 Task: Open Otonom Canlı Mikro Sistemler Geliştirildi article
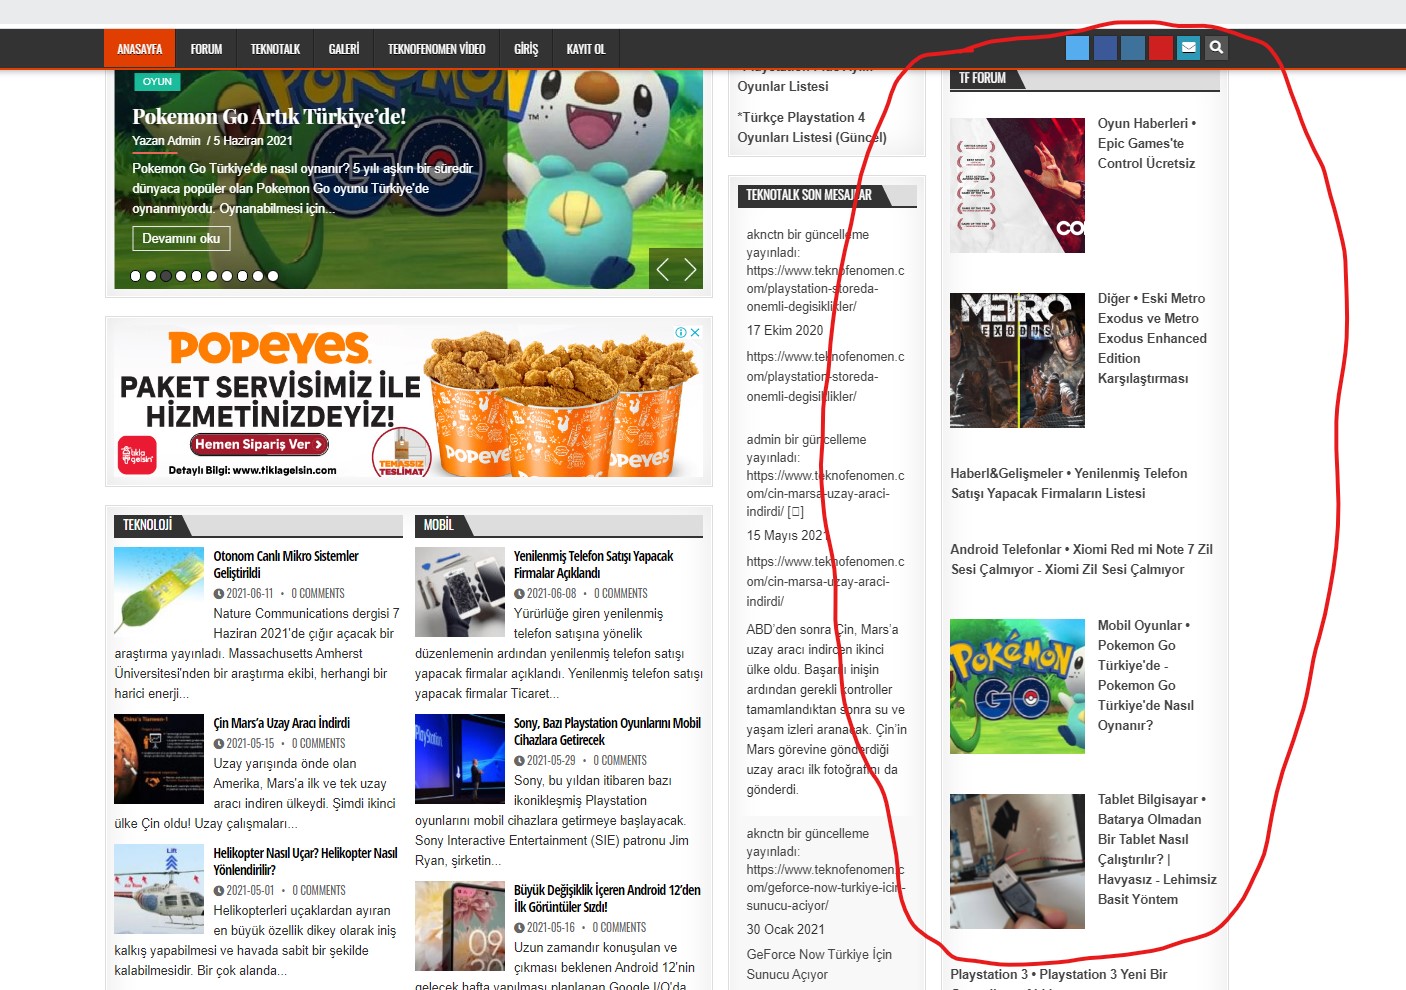tap(285, 564)
